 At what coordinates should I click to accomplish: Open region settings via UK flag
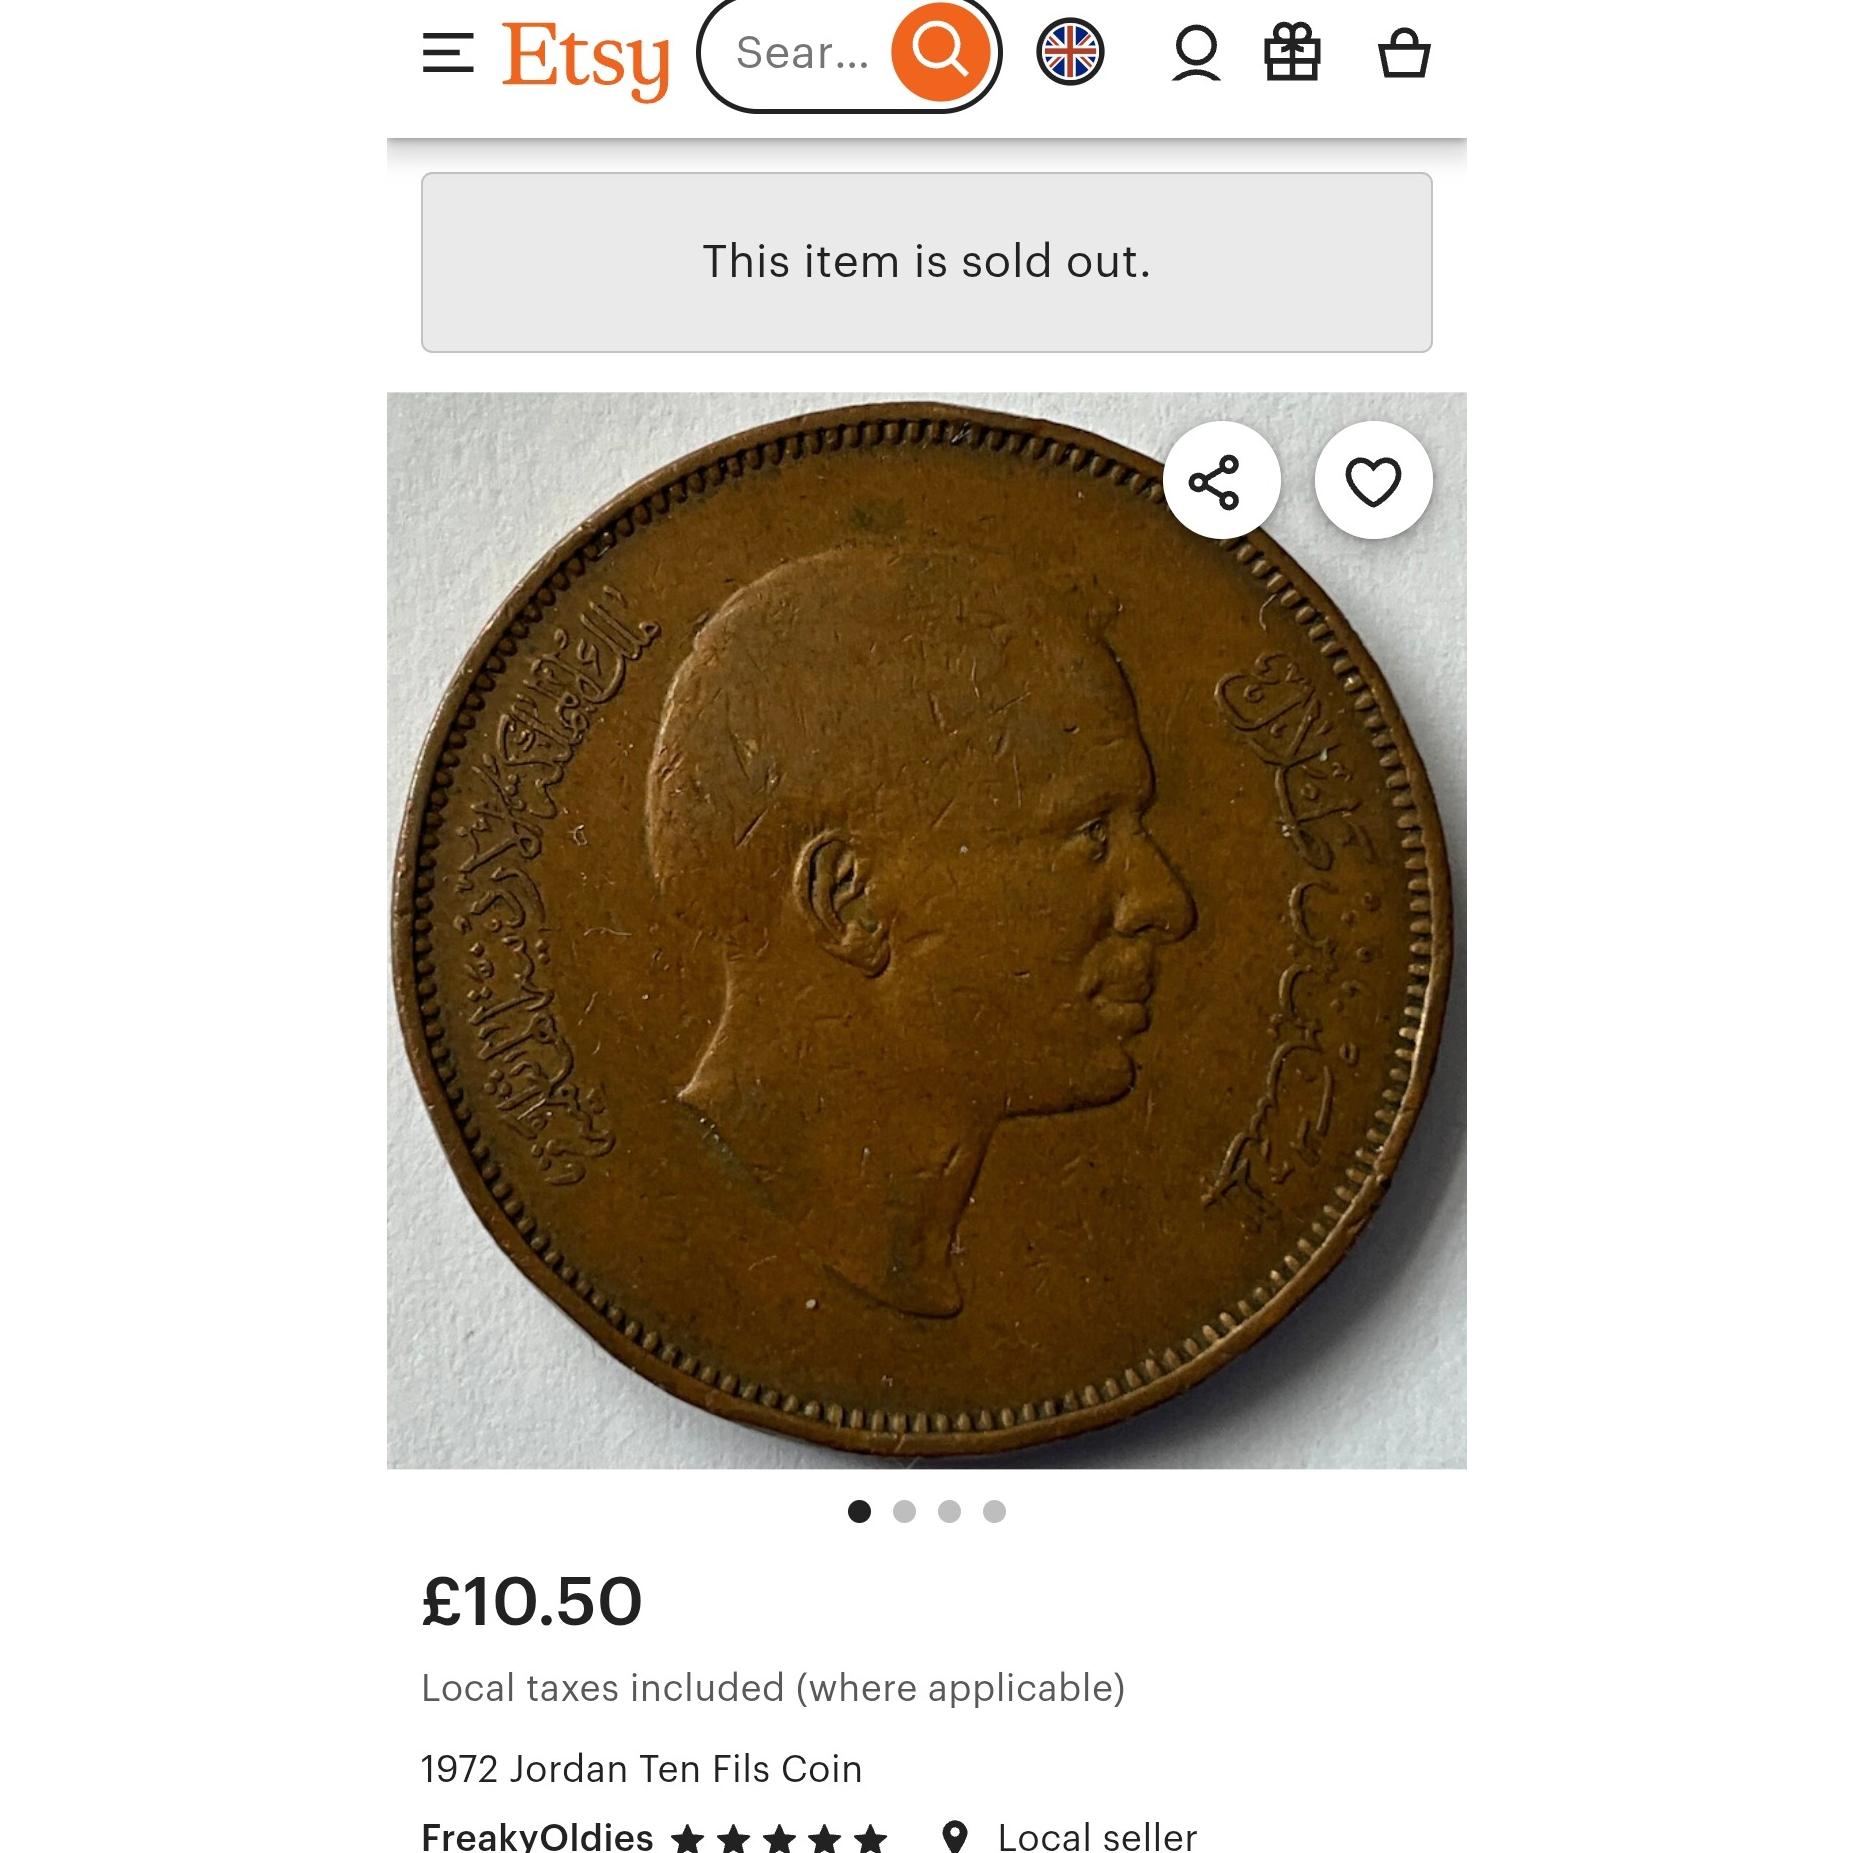(1070, 52)
